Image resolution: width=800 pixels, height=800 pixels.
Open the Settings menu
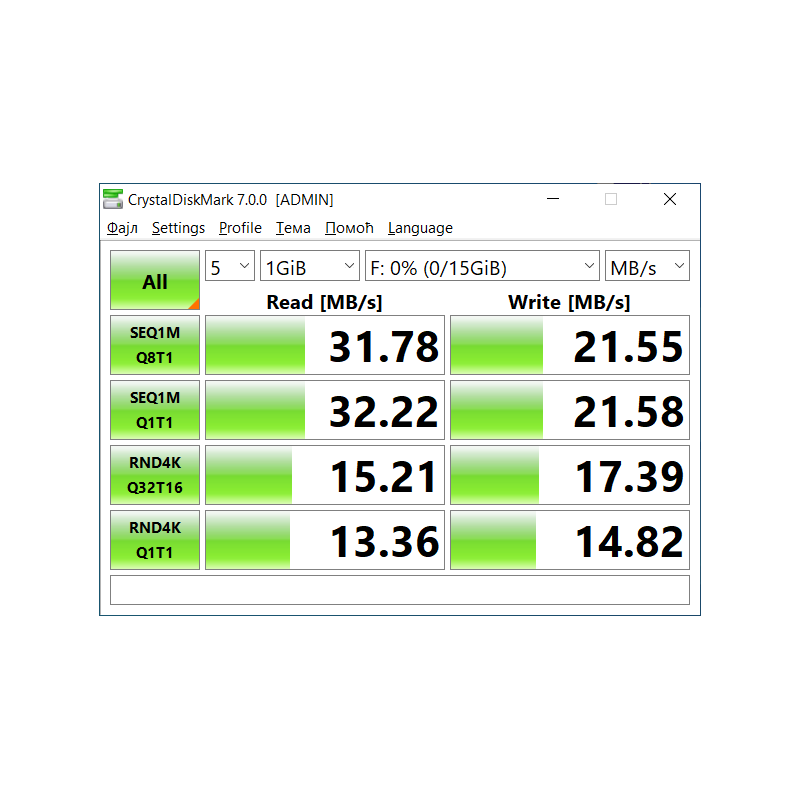pyautogui.click(x=178, y=228)
